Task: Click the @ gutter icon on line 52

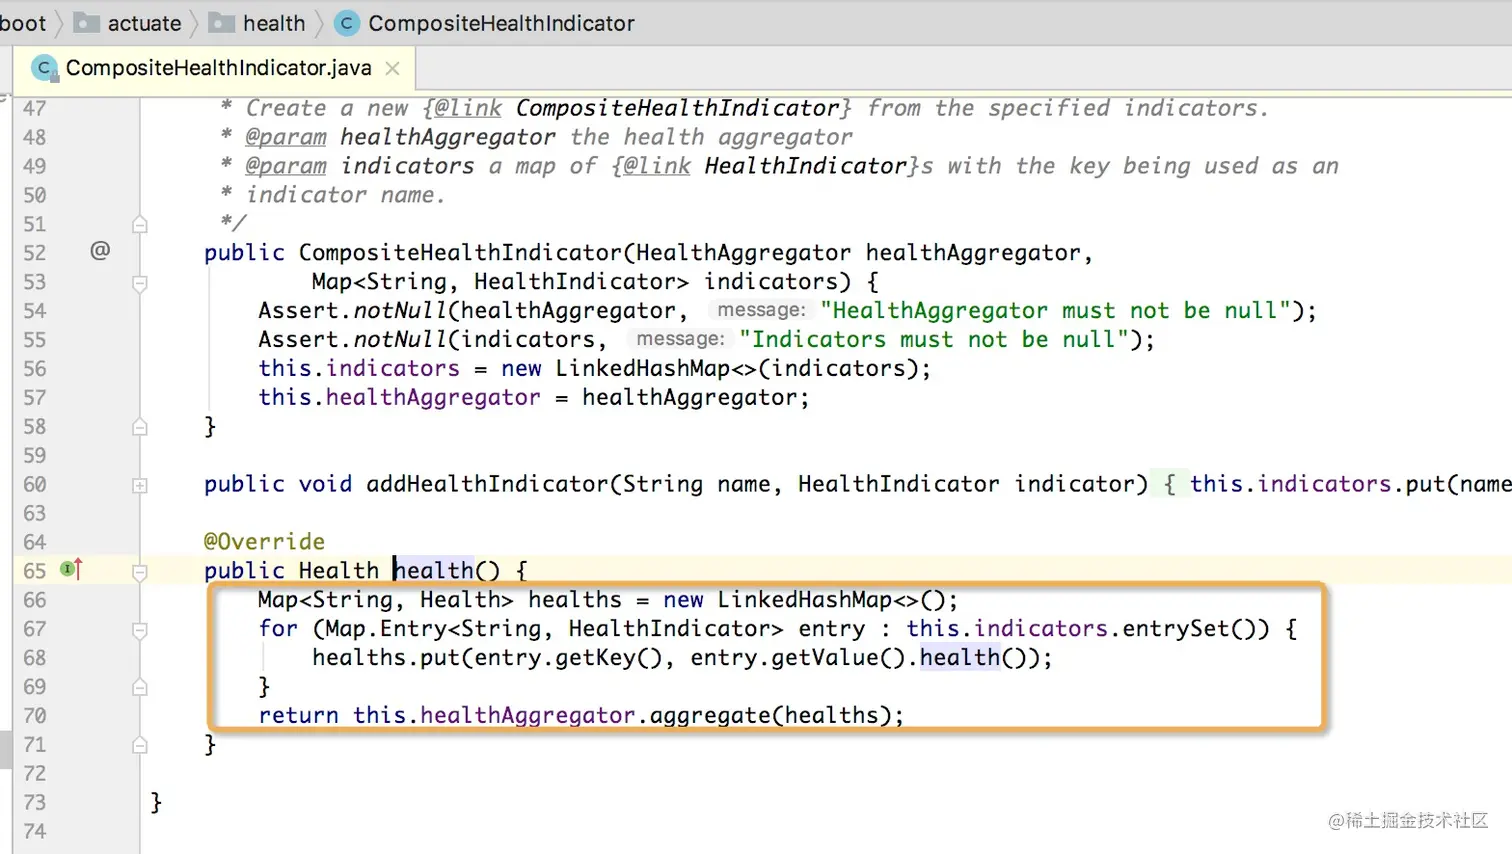Action: tap(100, 250)
